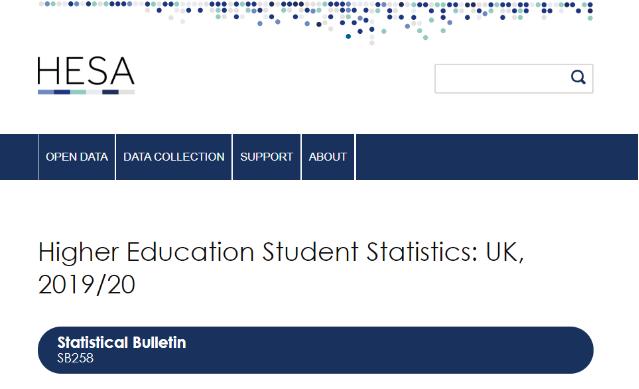This screenshot has height=389, width=639.
Task: Click the Statistical Bulletin SB258 banner
Action: point(315,350)
